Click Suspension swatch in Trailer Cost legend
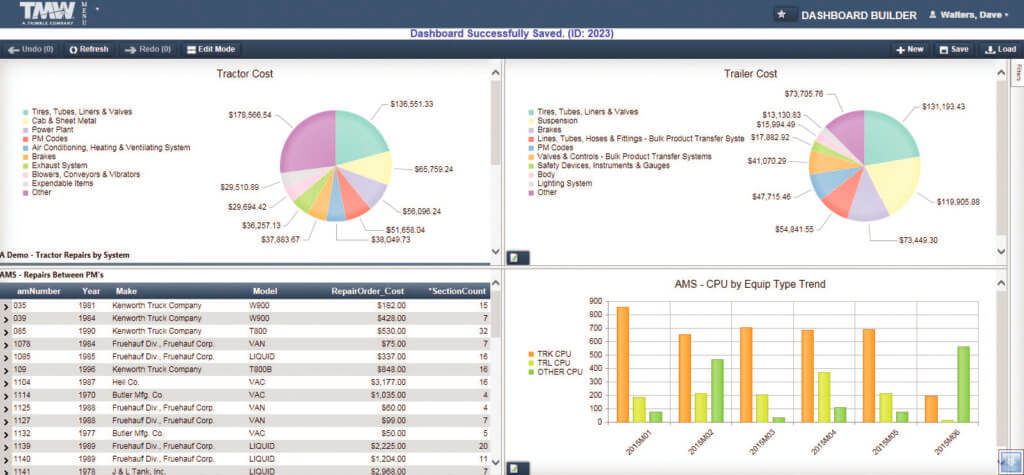The height and width of the screenshot is (475, 1024). 532,121
